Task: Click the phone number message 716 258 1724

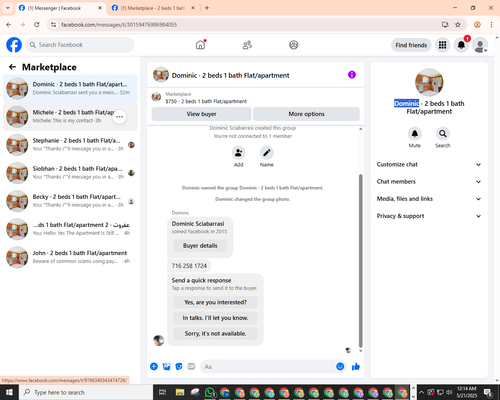Action: click(x=189, y=266)
